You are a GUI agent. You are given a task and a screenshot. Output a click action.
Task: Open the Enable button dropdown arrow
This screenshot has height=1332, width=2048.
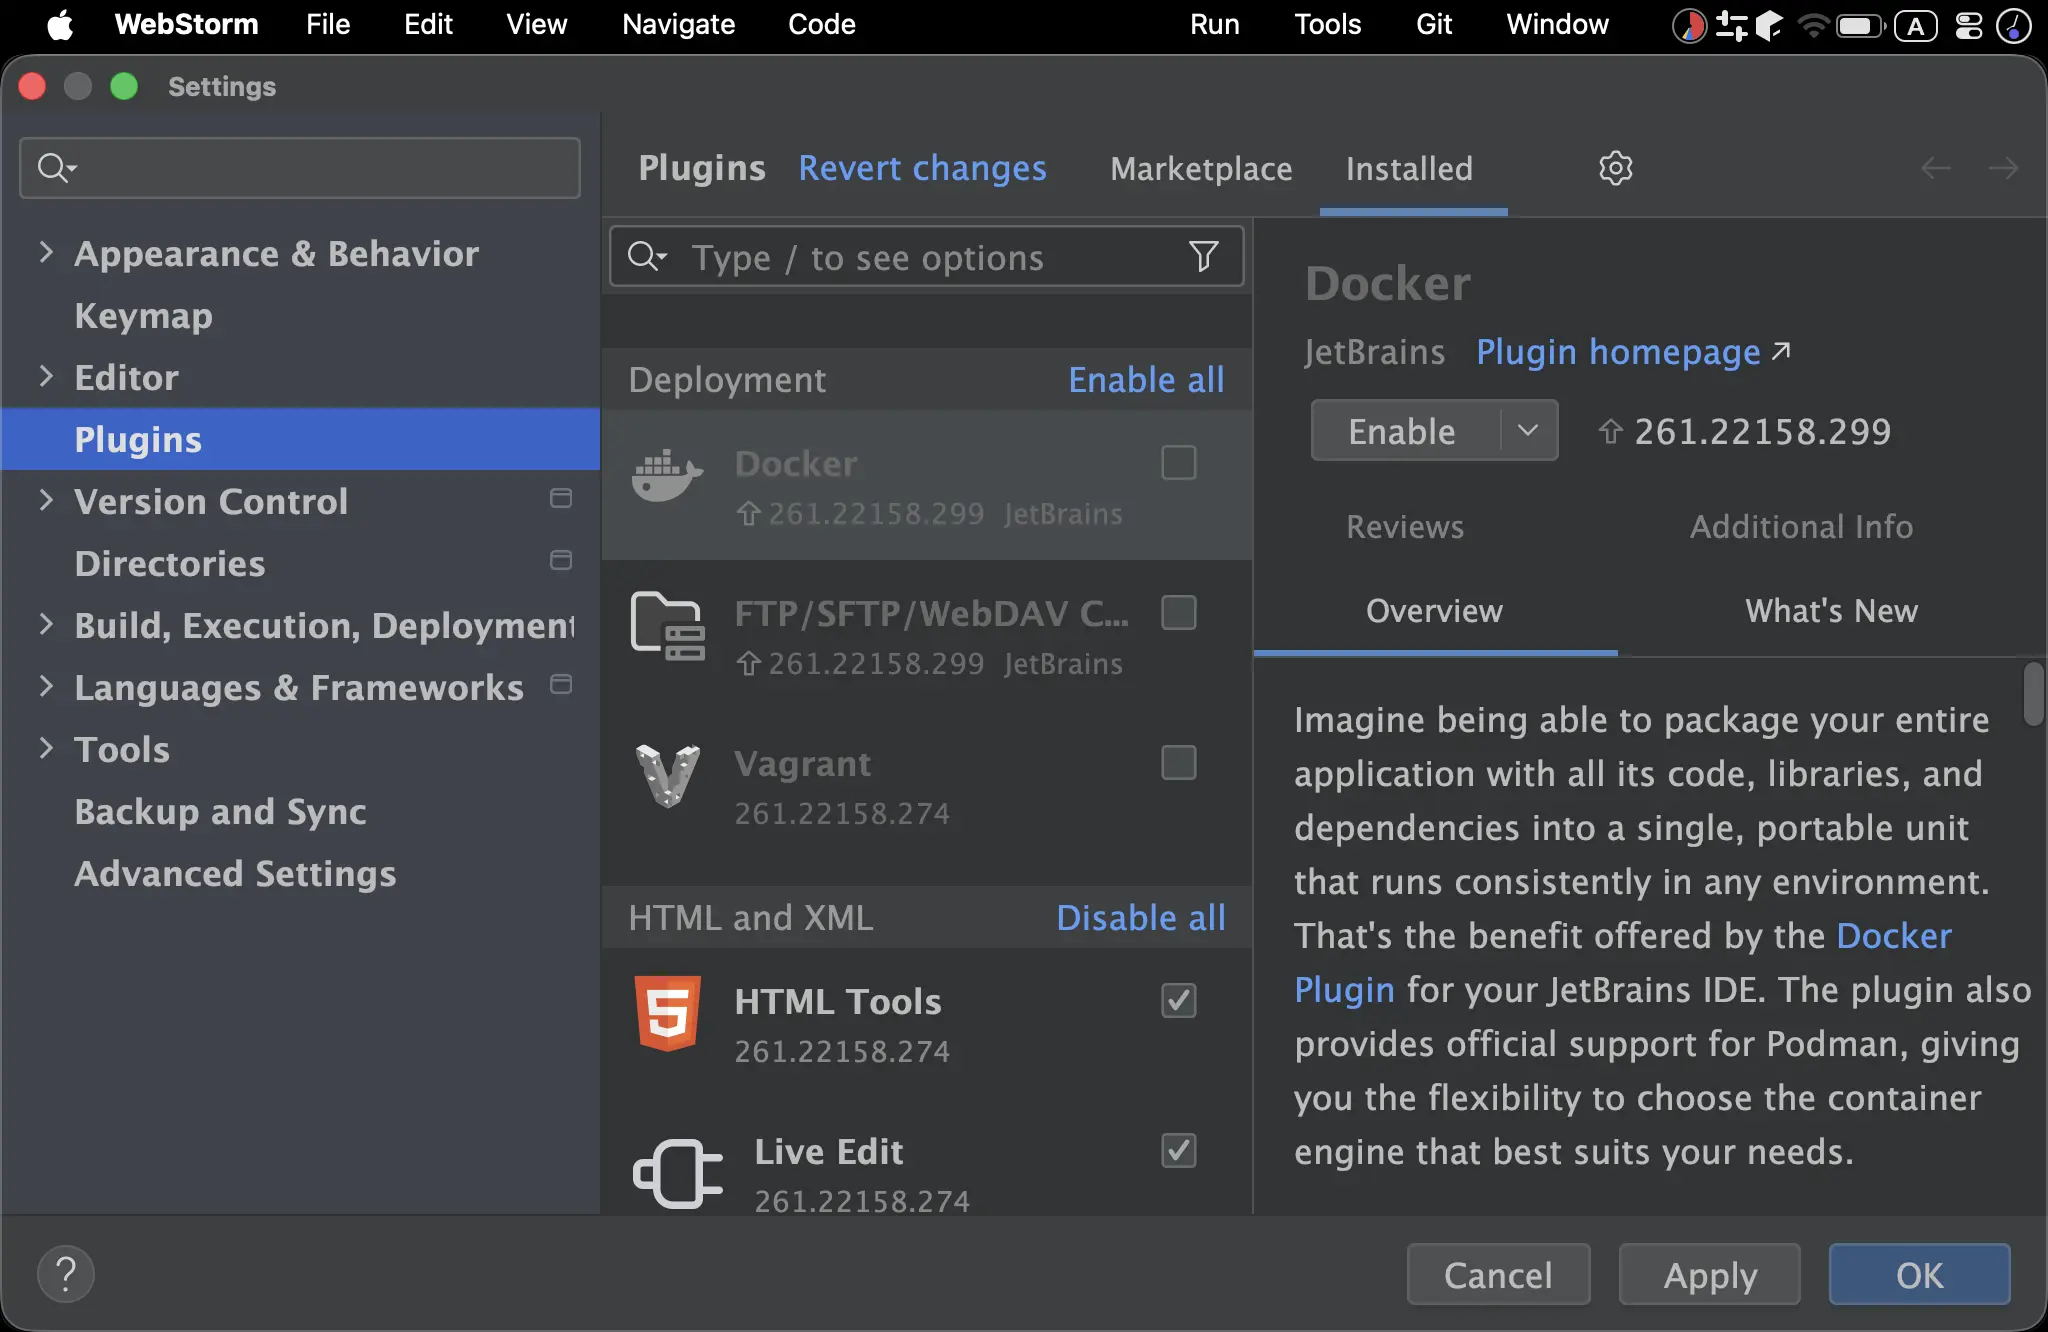[x=1528, y=430]
